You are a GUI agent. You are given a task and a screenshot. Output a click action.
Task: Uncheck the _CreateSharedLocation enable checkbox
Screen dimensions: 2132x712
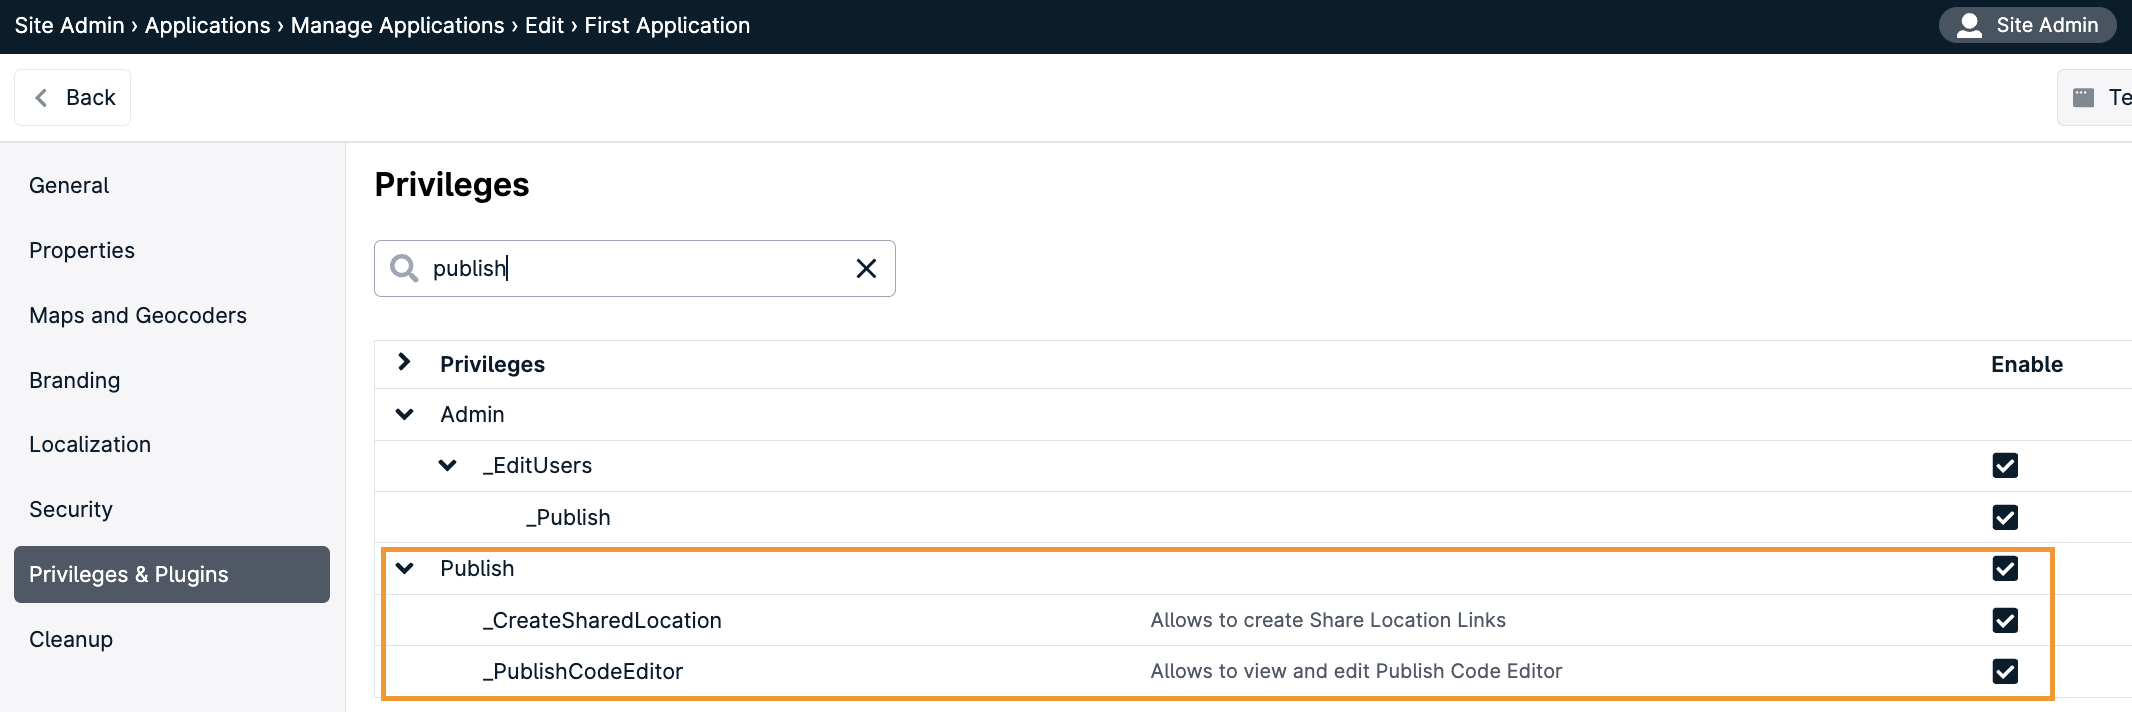(x=2005, y=620)
